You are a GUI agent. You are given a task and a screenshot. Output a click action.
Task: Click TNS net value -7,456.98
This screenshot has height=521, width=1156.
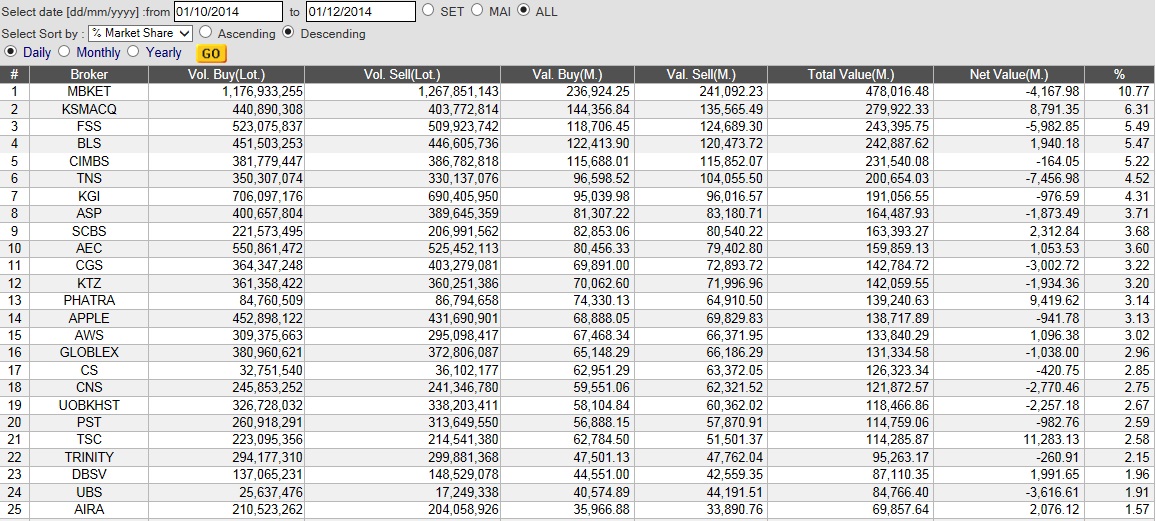(1050, 178)
